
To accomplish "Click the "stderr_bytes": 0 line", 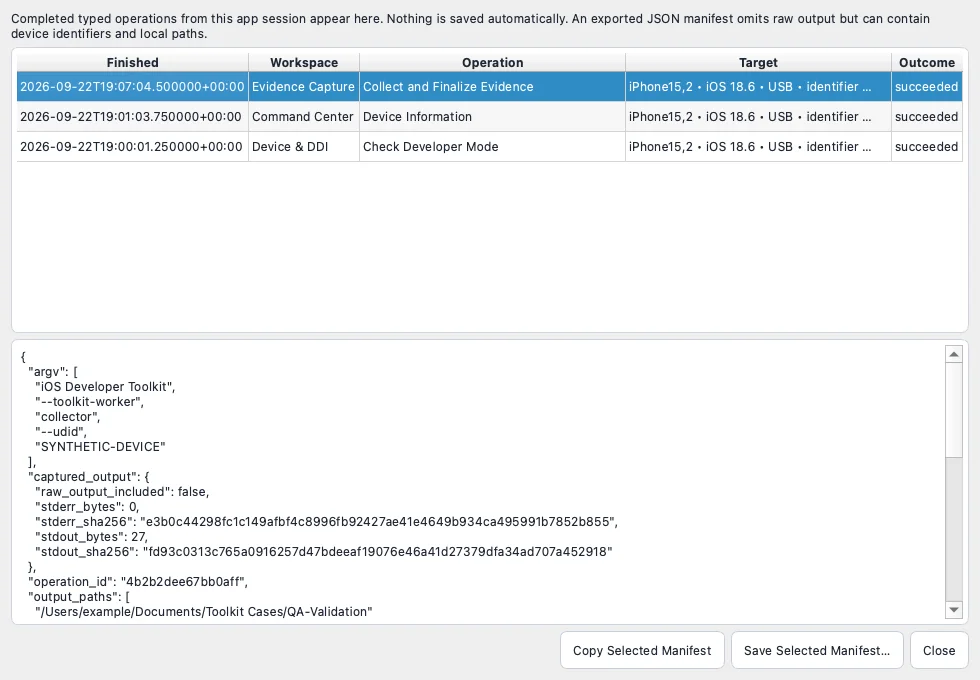I will [x=87, y=506].
